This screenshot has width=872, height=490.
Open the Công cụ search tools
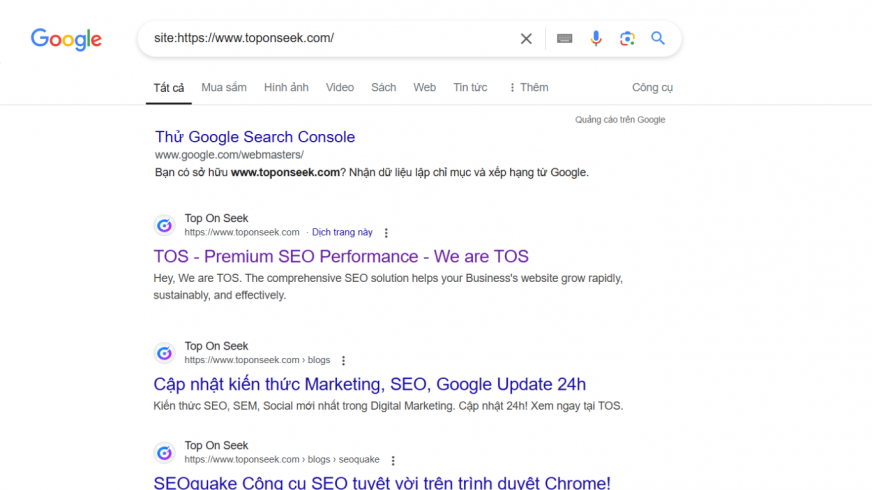(652, 88)
